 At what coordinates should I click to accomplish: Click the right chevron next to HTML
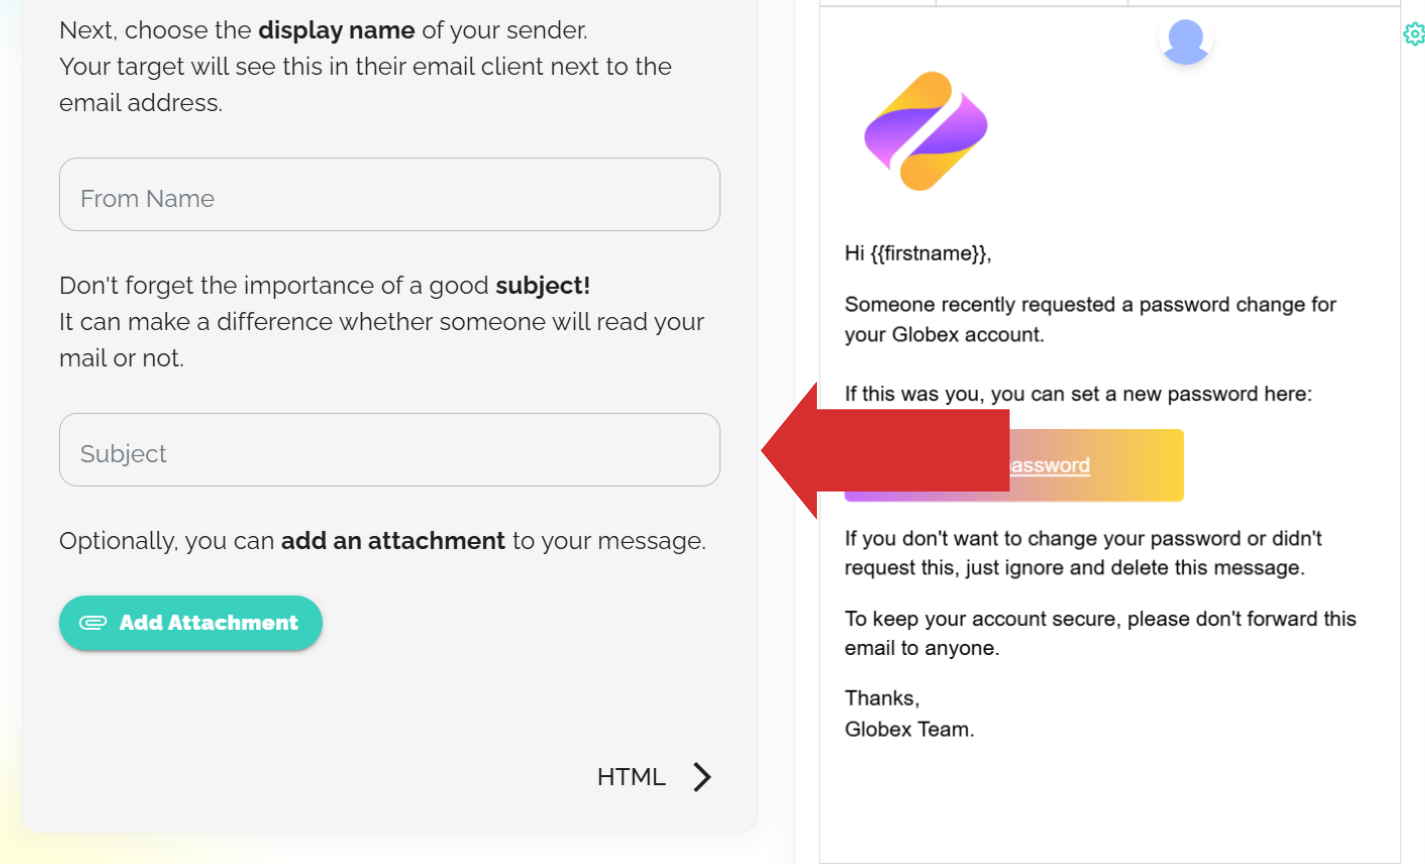click(703, 777)
